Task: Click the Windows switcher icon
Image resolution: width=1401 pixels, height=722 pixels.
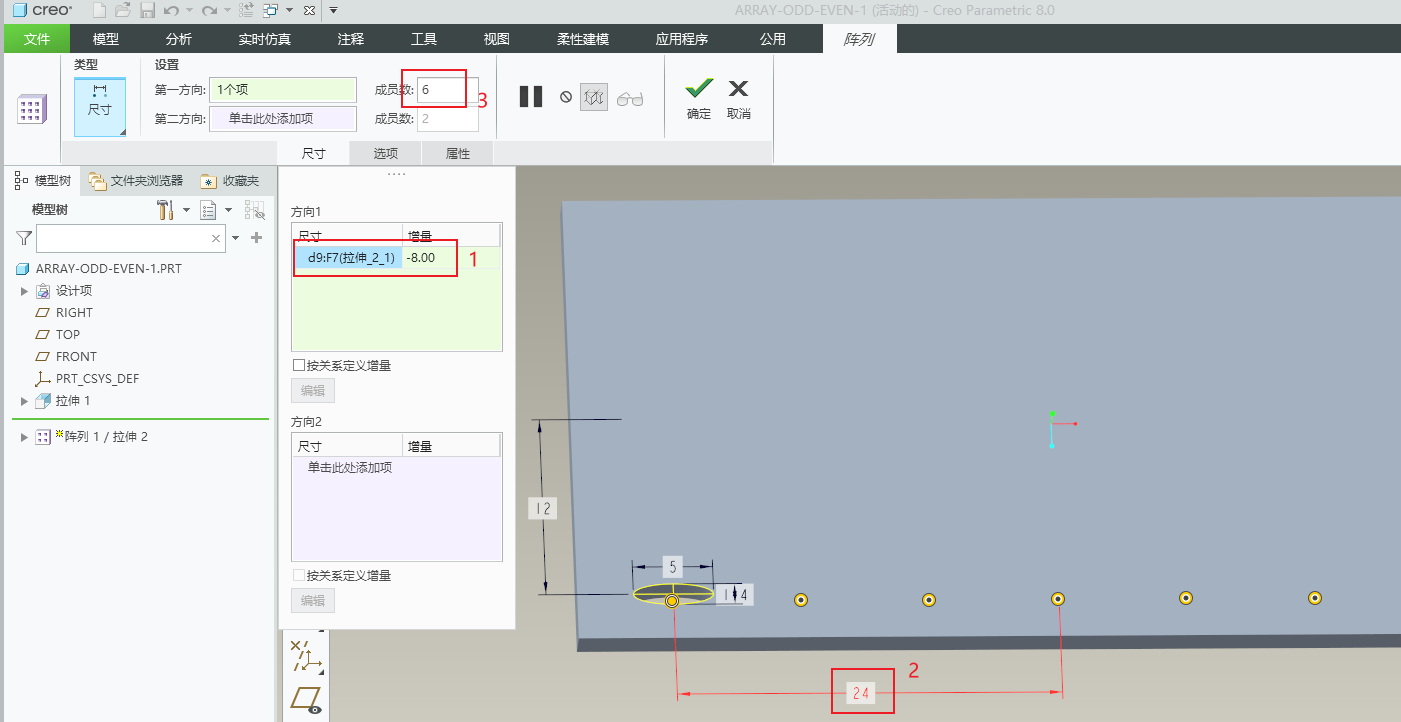Action: tap(270, 10)
